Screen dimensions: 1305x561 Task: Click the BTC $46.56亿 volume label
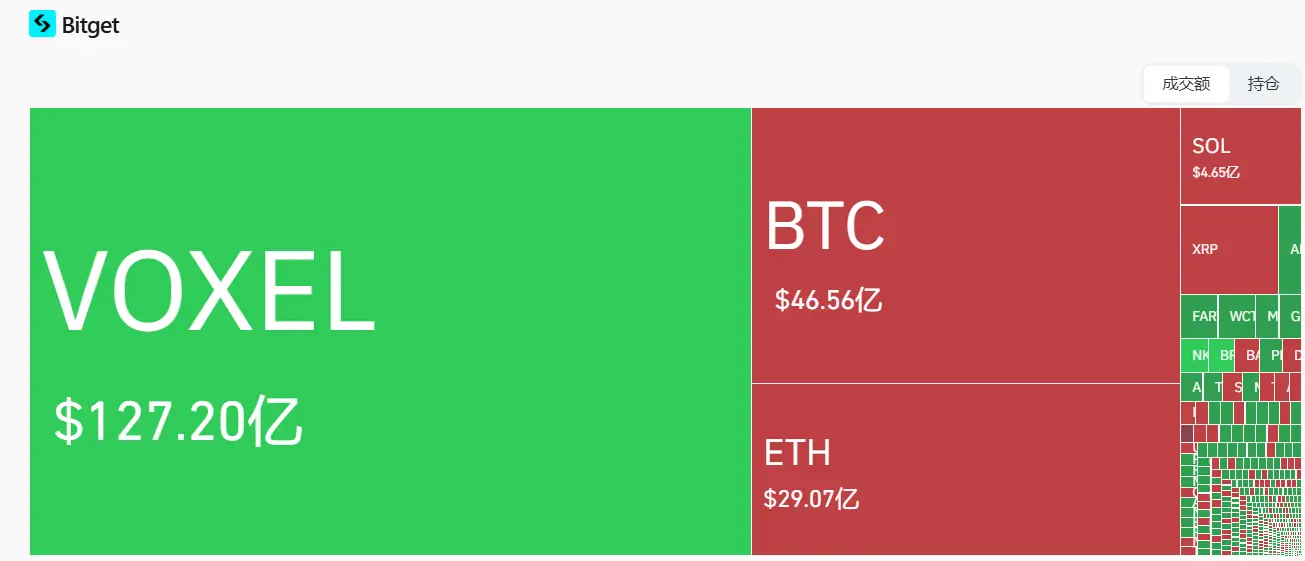[828, 299]
